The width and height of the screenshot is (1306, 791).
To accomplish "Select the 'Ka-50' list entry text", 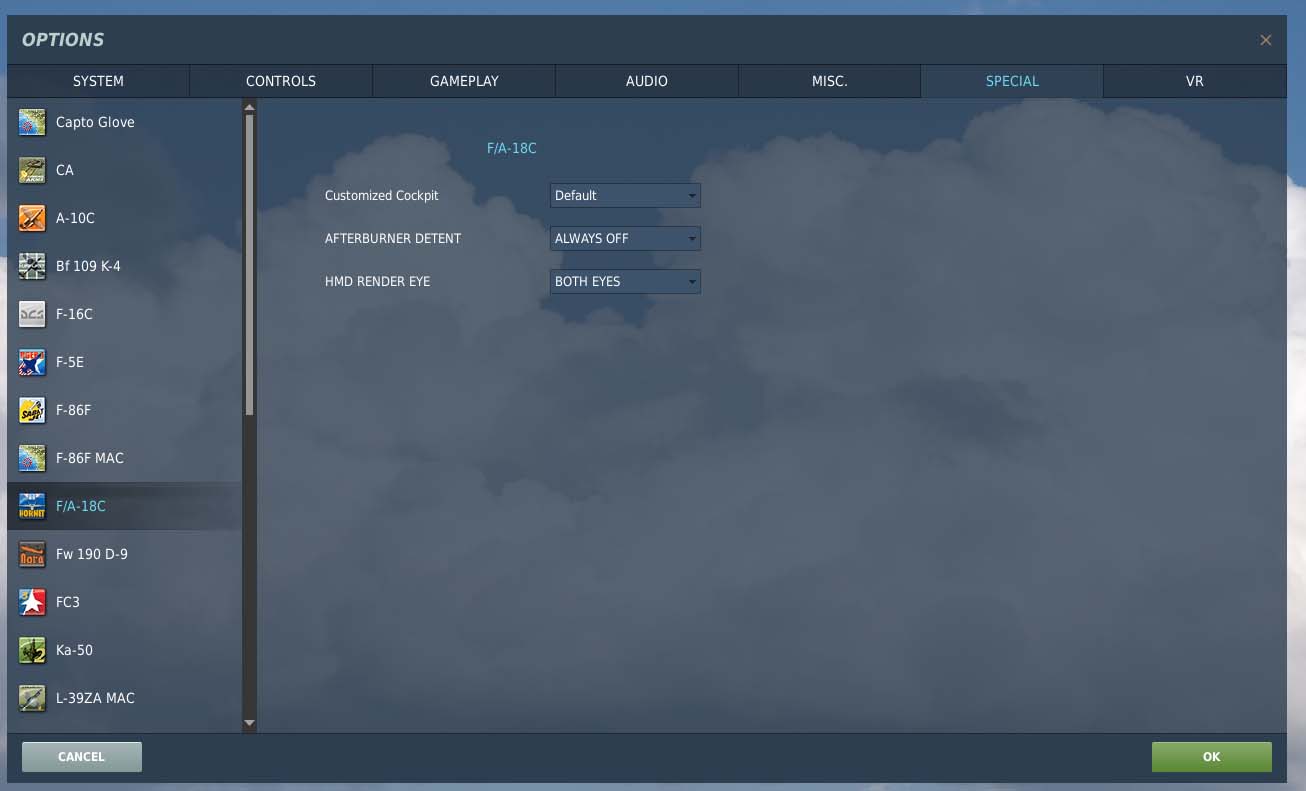I will (74, 650).
